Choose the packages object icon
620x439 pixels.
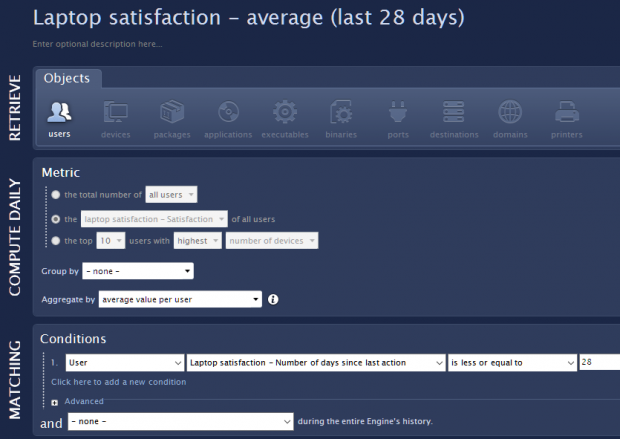click(171, 113)
